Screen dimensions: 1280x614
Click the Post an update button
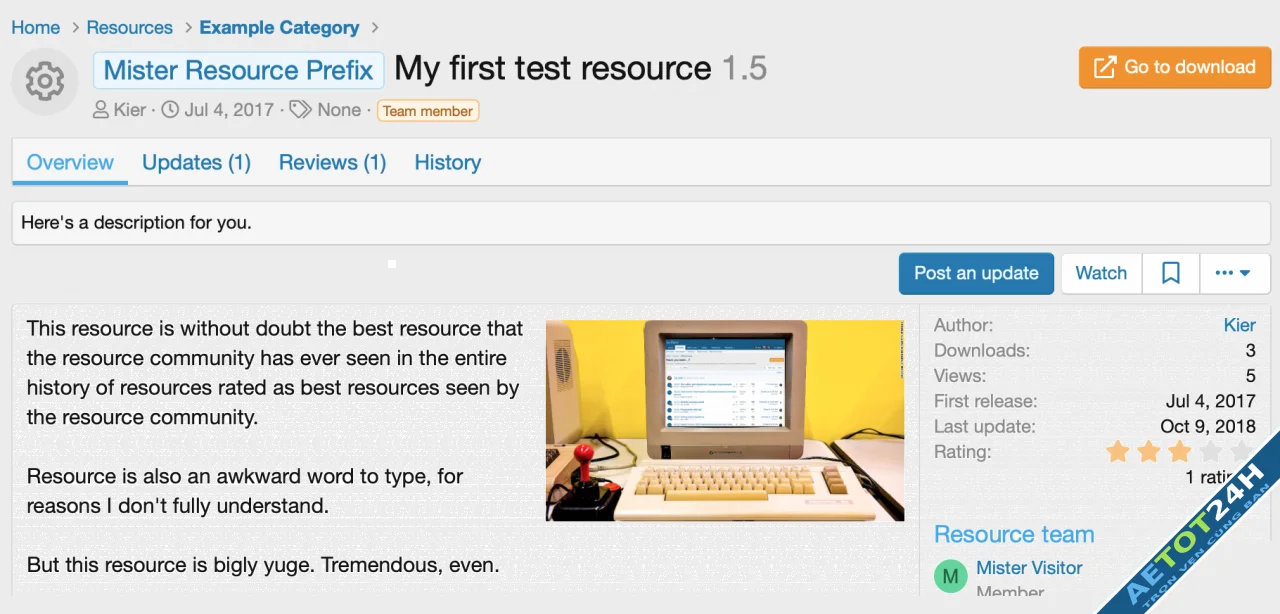(x=976, y=273)
